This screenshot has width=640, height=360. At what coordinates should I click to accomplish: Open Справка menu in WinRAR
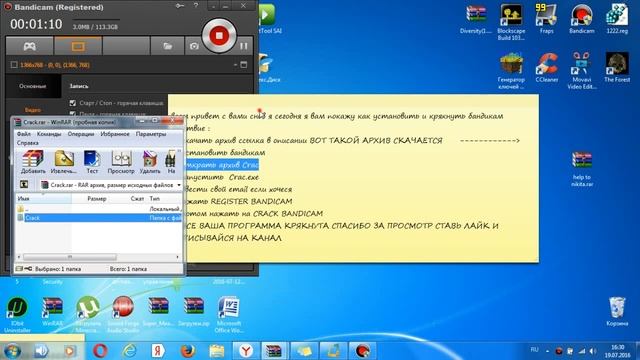pos(28,143)
